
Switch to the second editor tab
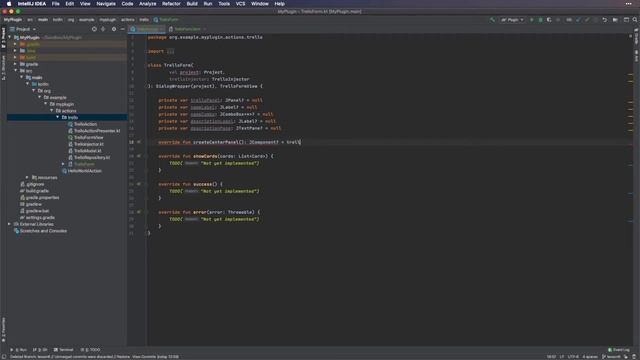click(x=187, y=29)
